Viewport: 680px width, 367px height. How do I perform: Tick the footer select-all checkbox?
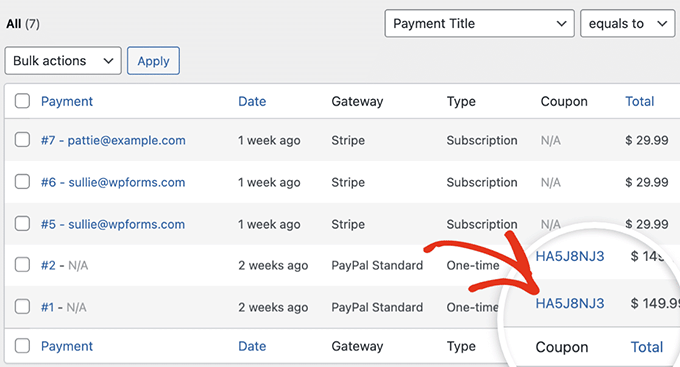[22, 346]
